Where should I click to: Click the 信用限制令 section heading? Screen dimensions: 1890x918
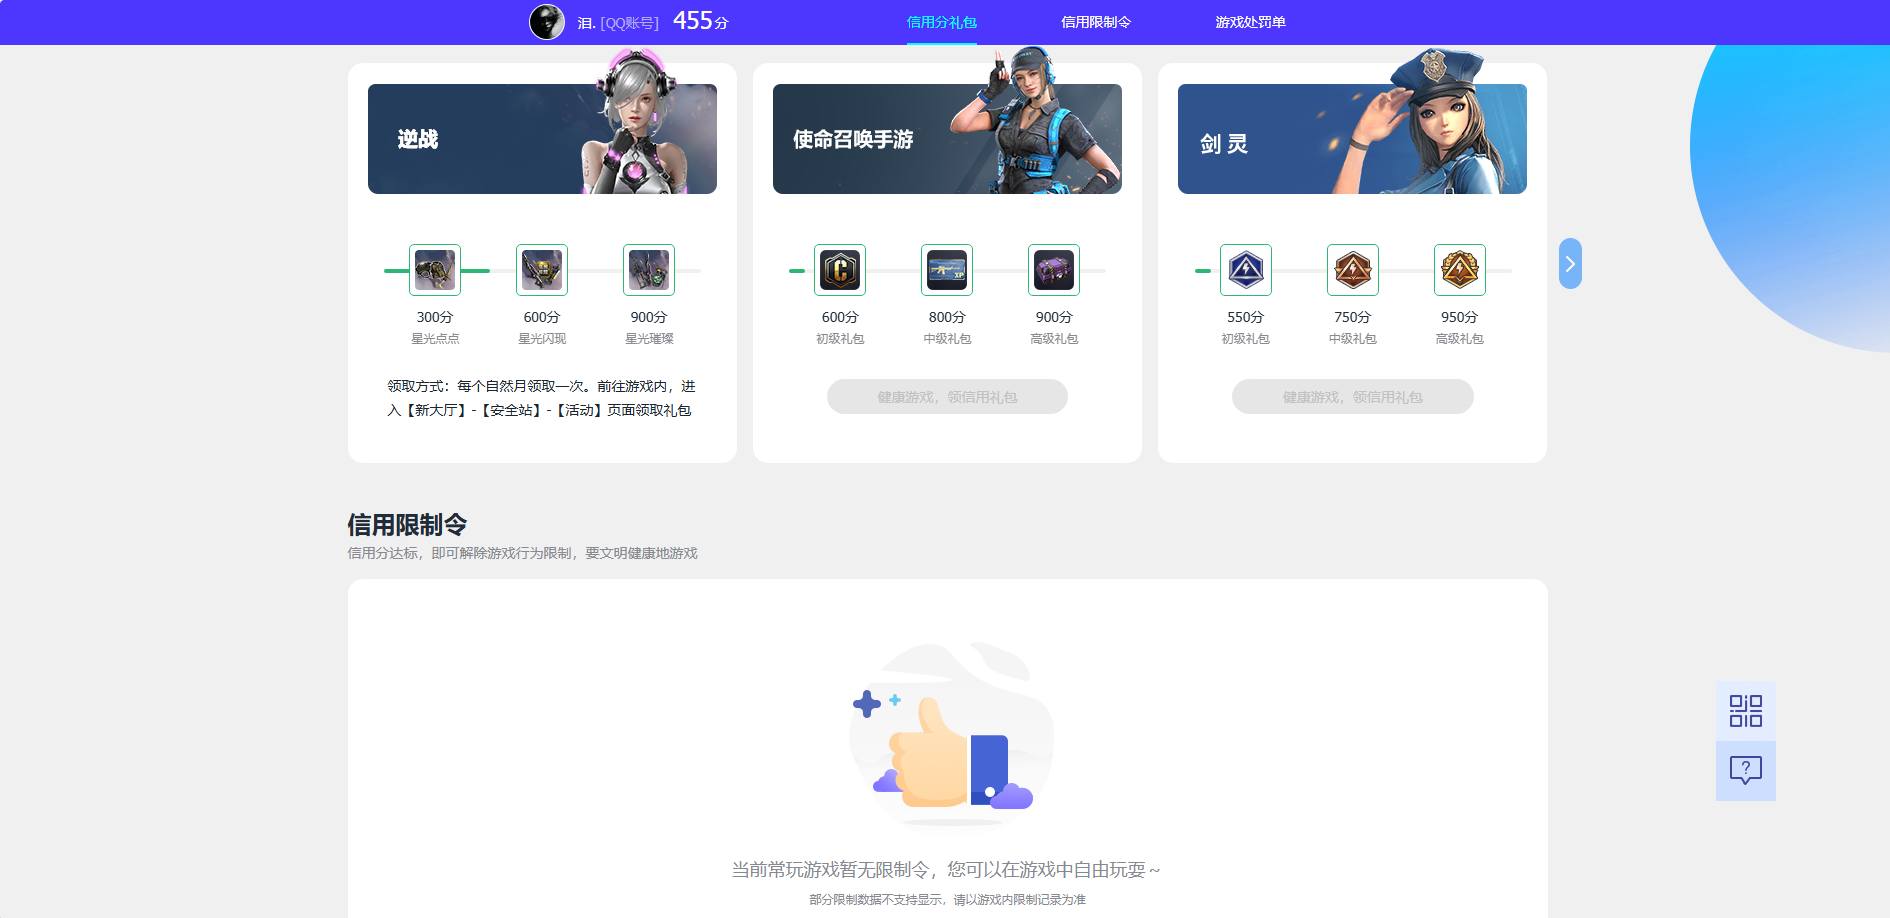coord(407,524)
